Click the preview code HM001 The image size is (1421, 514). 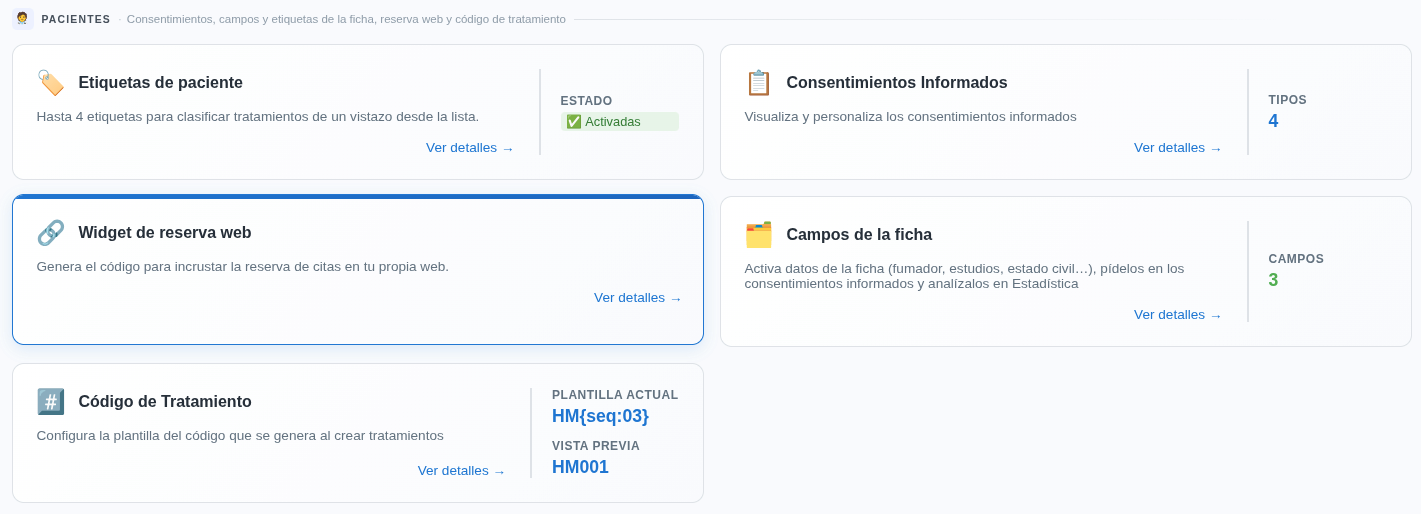(580, 467)
